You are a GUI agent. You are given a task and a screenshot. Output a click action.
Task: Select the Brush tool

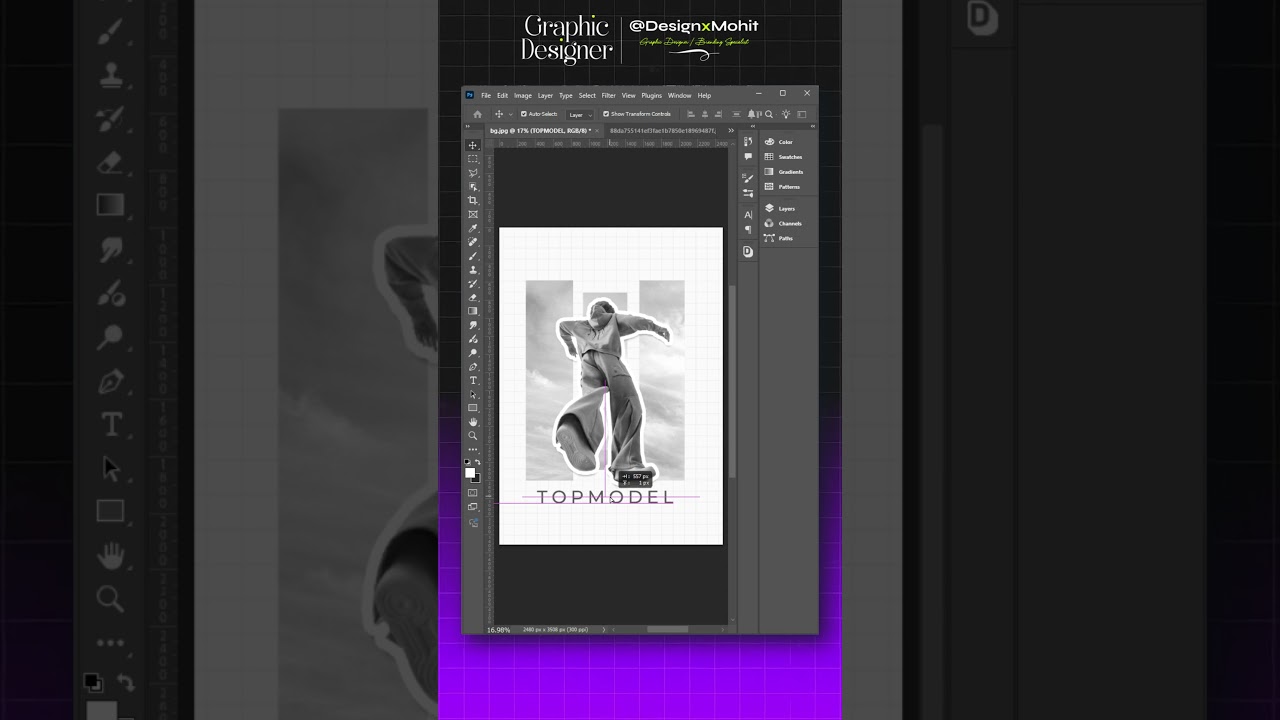(x=473, y=257)
